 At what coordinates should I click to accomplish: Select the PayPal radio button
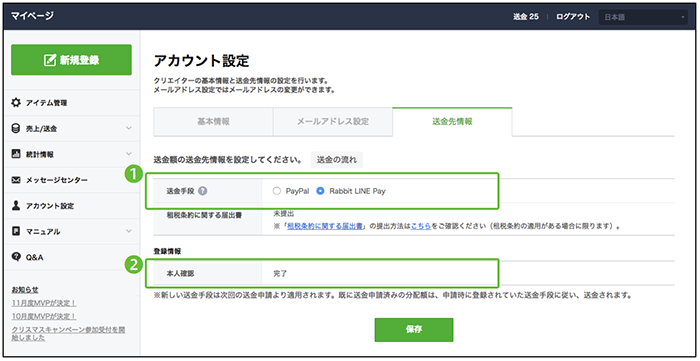[277, 191]
